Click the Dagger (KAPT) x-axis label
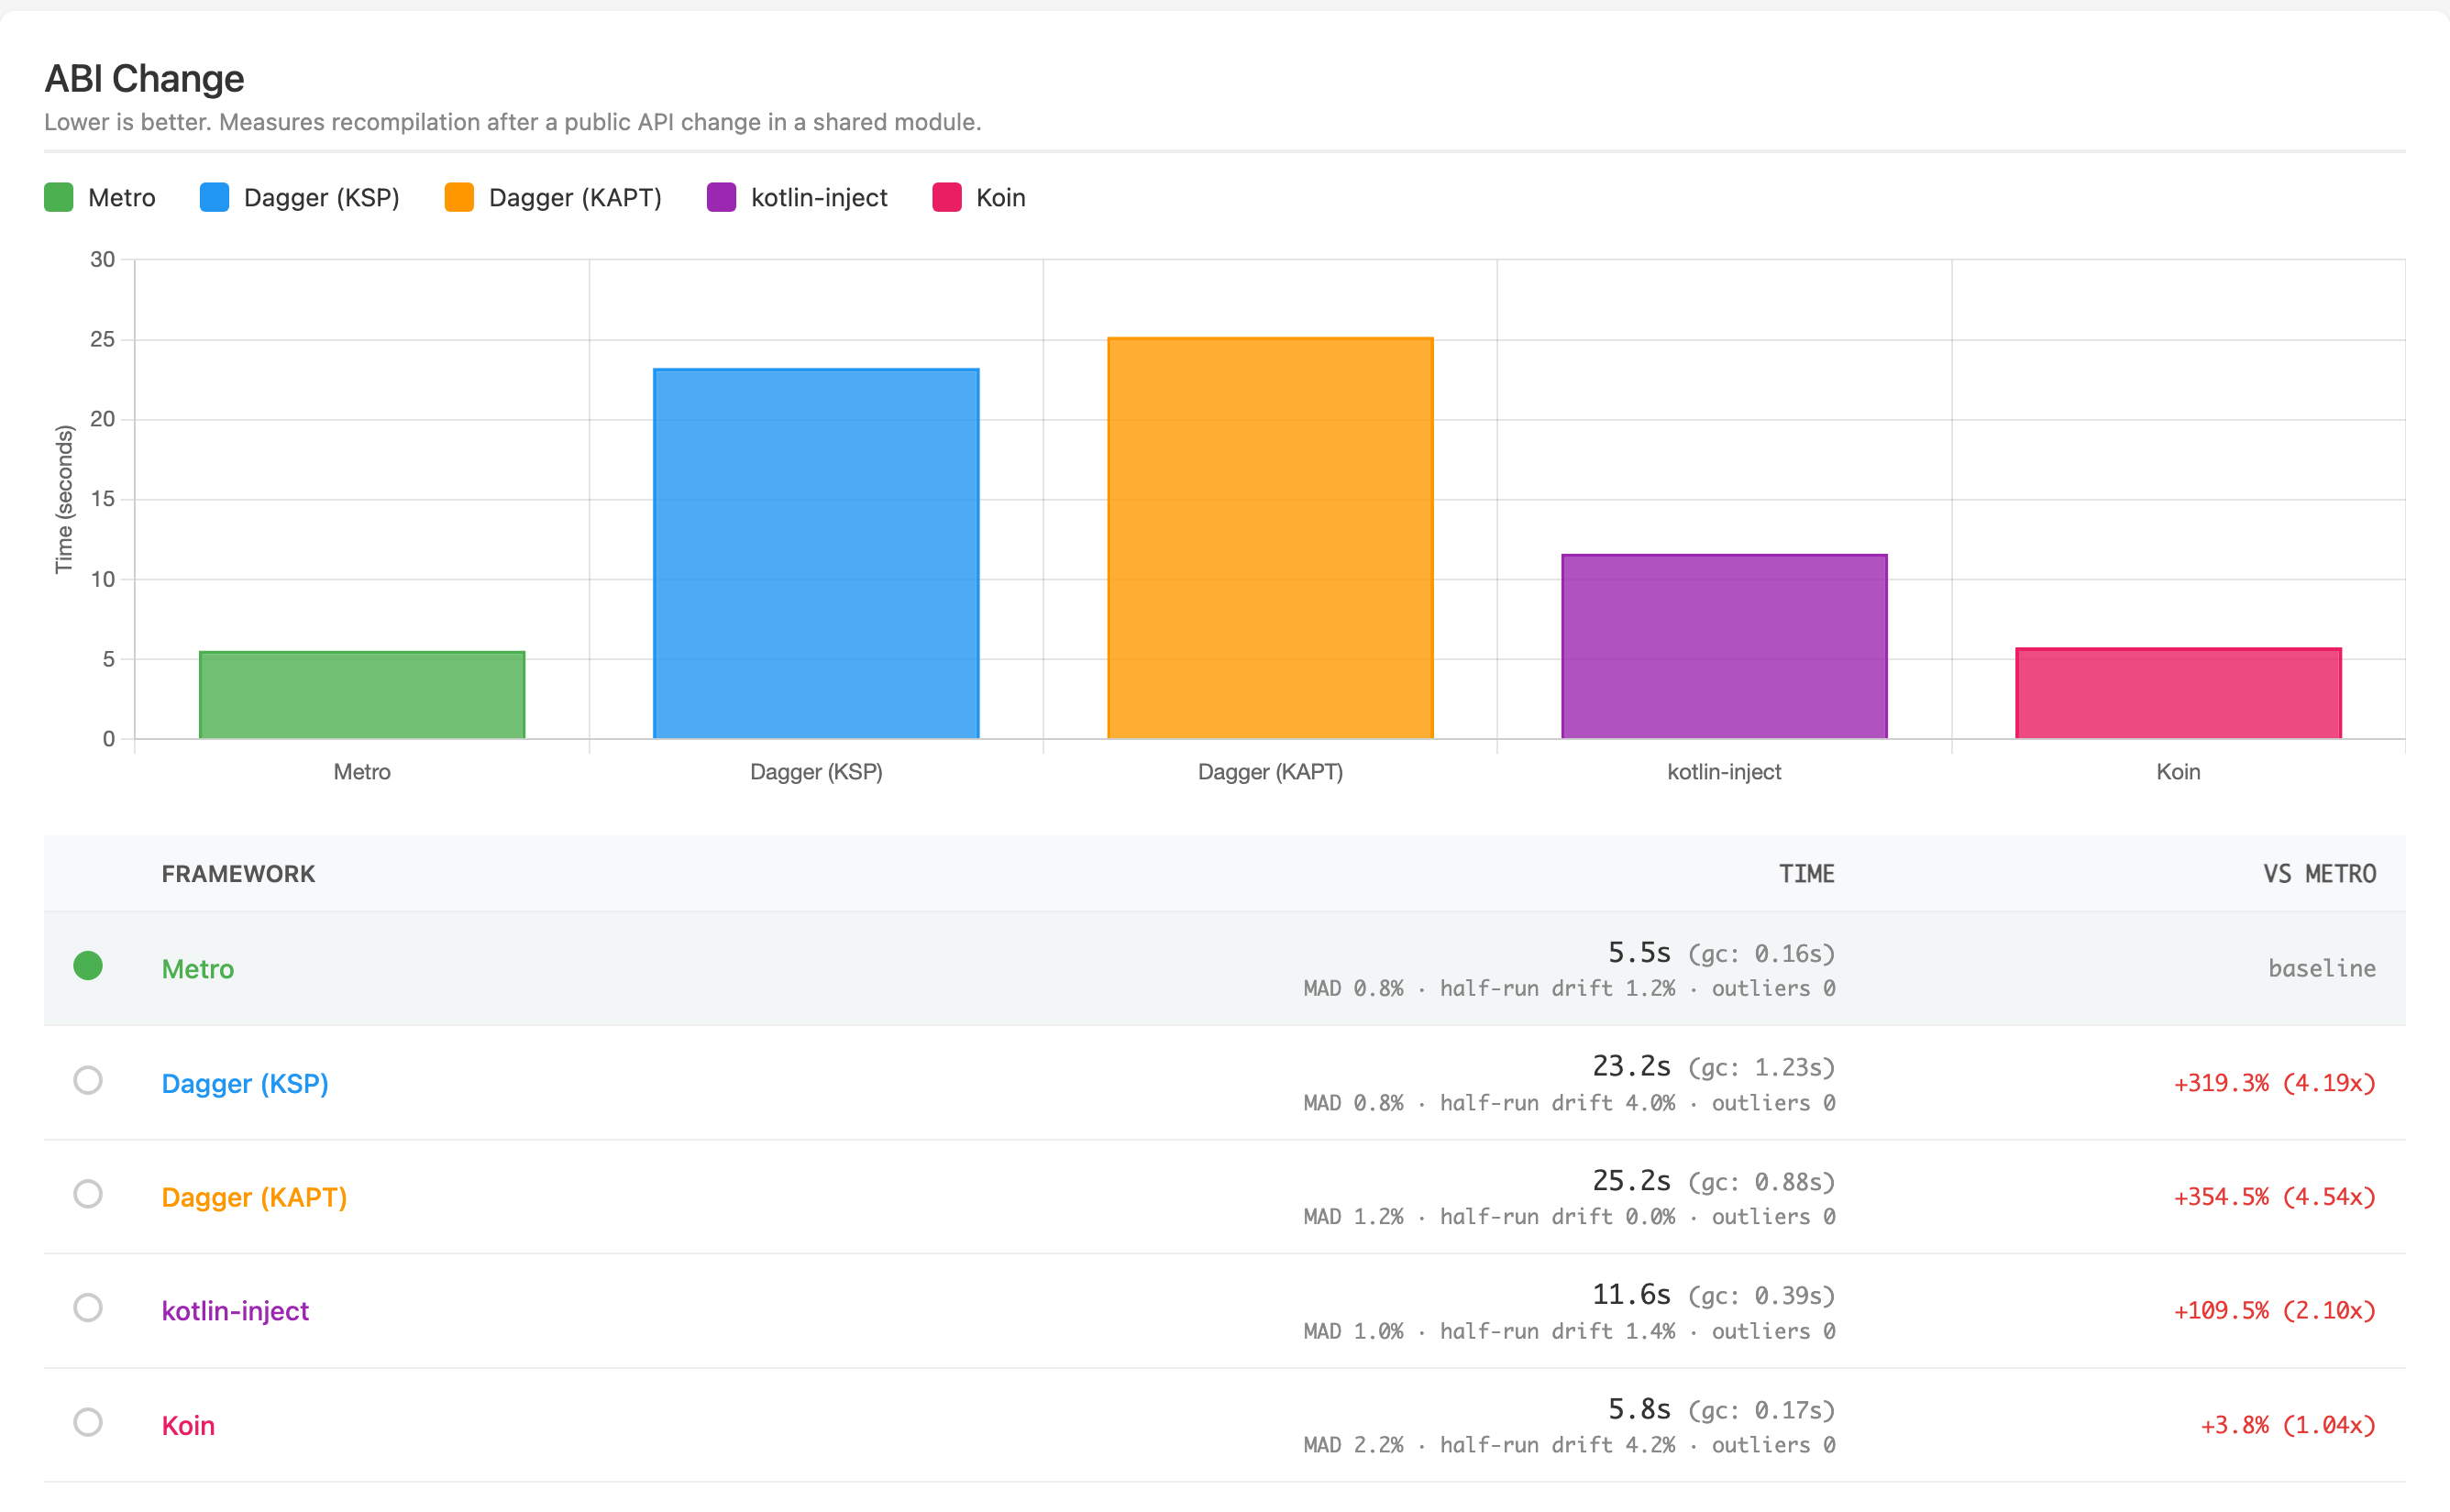The width and height of the screenshot is (2450, 1512). tap(1270, 772)
